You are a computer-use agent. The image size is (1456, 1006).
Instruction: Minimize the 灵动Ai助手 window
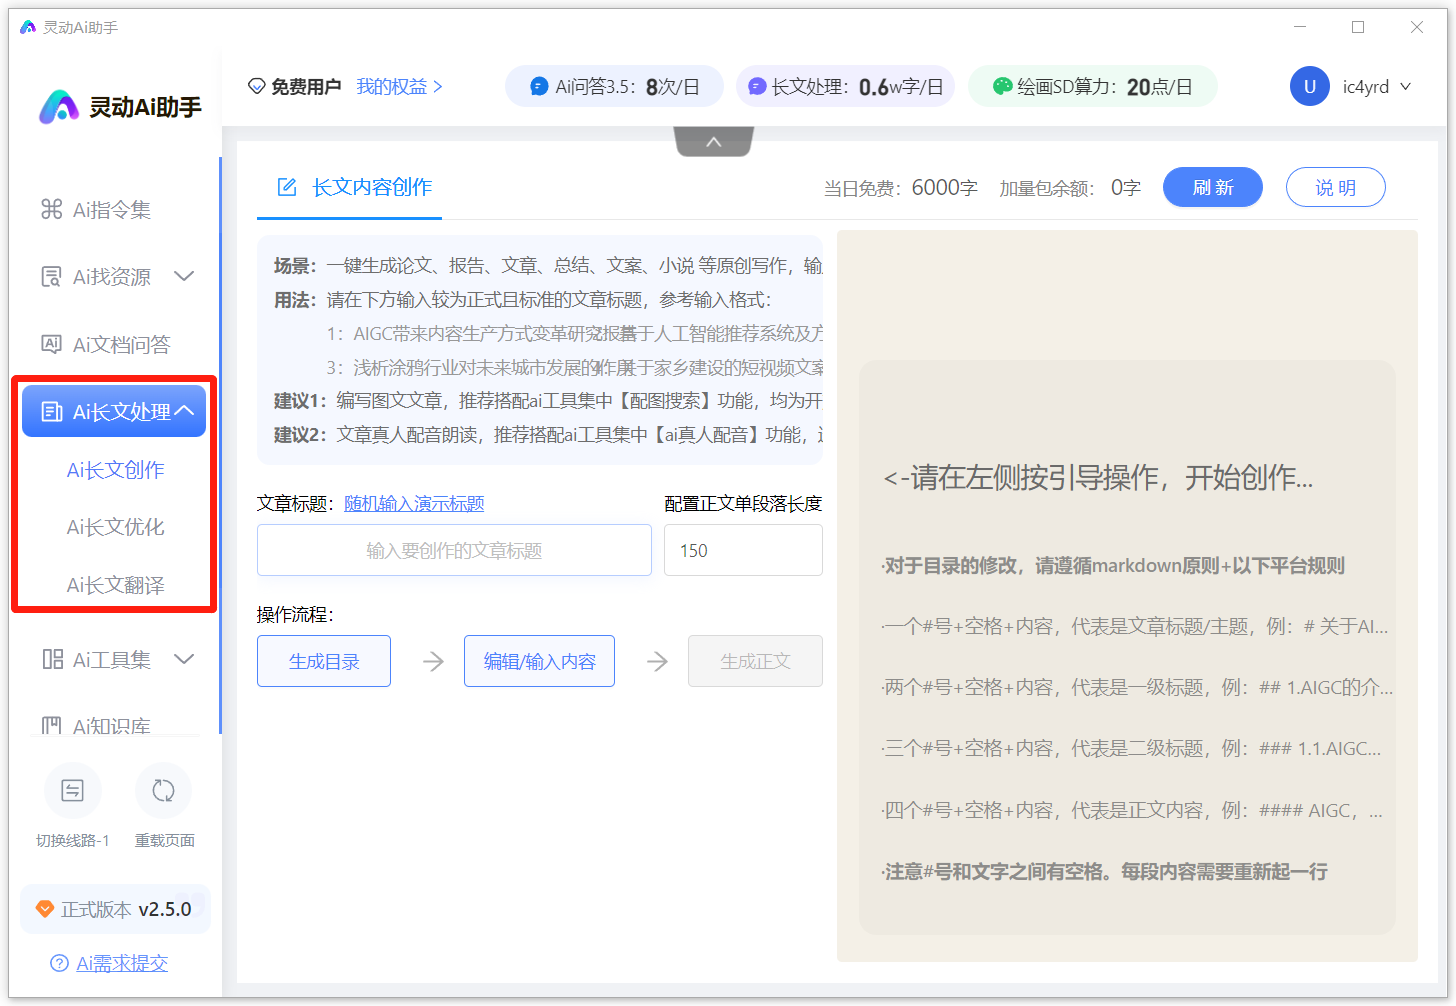click(1300, 27)
